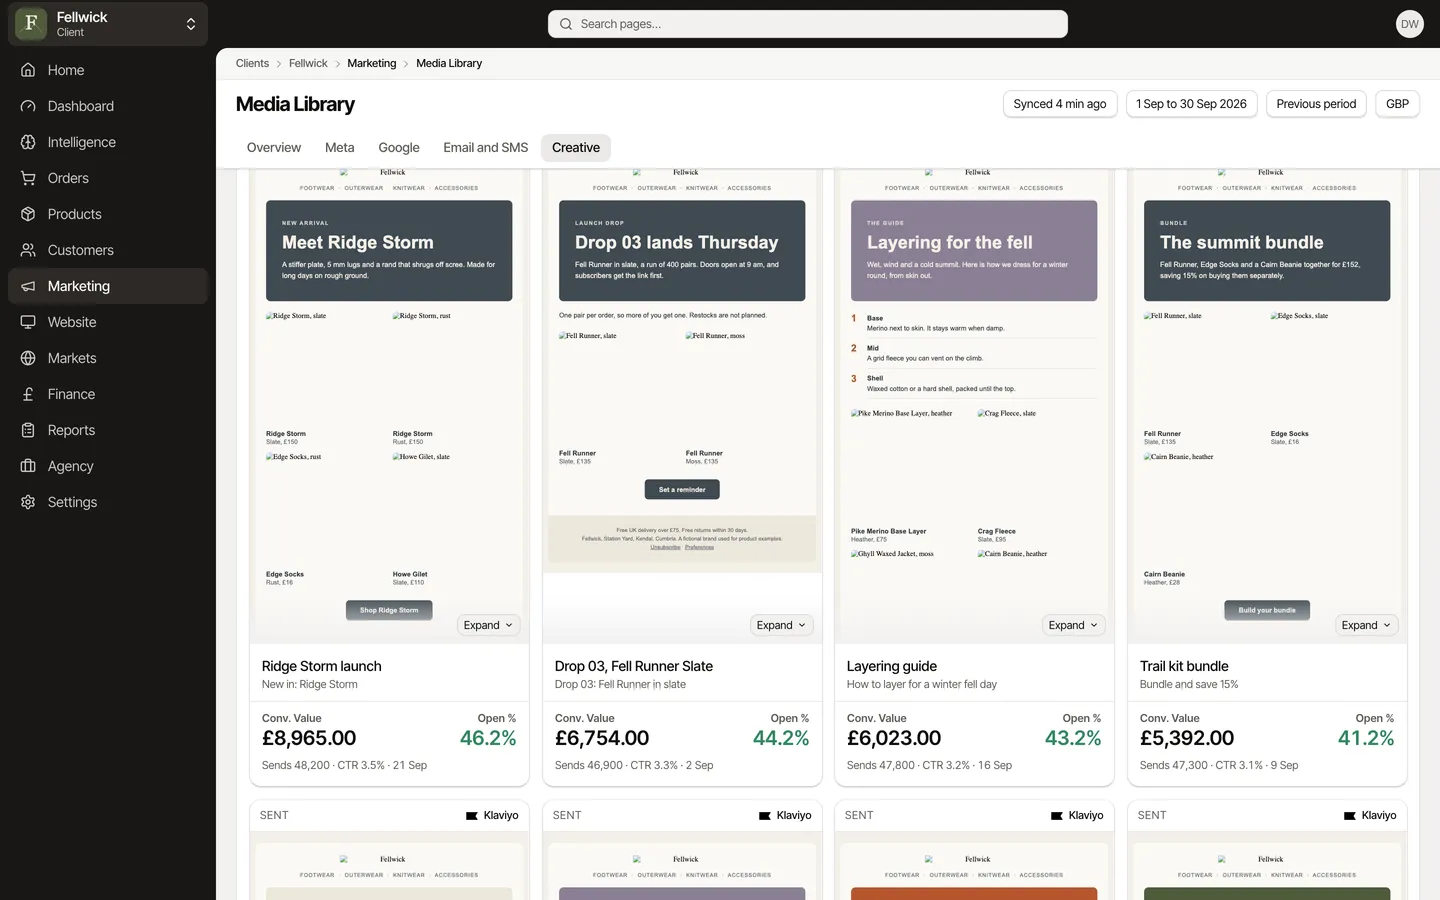Image resolution: width=1440 pixels, height=900 pixels.
Task: Click the Reports clipboard icon
Action: click(x=28, y=430)
